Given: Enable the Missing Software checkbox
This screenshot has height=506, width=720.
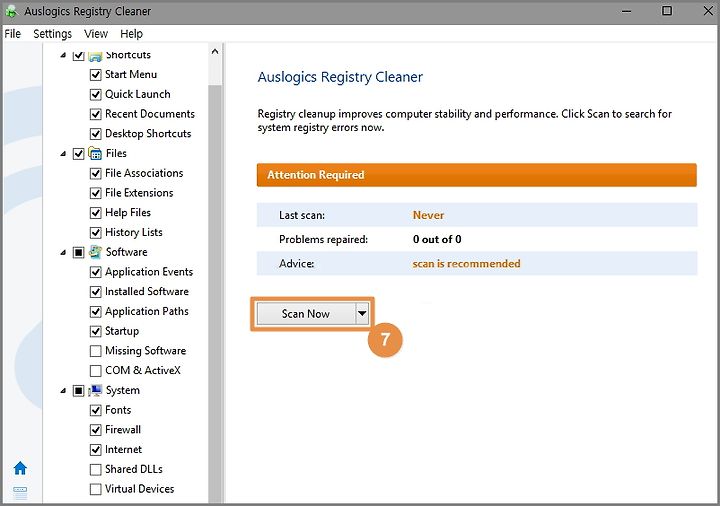Looking at the screenshot, I should coord(96,351).
